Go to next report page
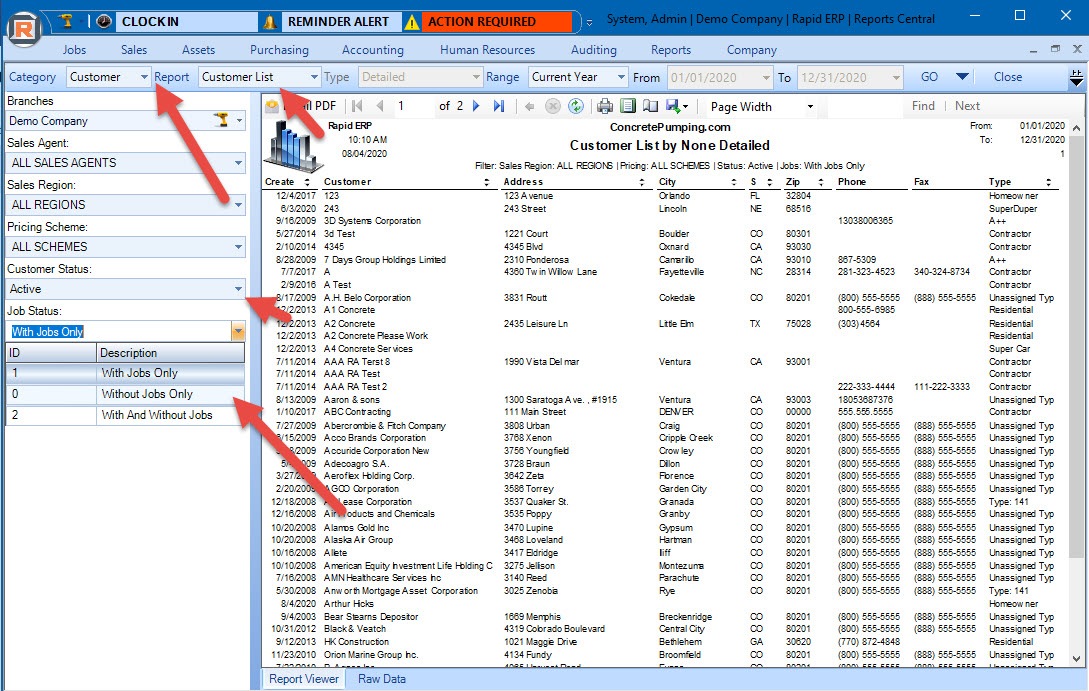 click(x=476, y=106)
